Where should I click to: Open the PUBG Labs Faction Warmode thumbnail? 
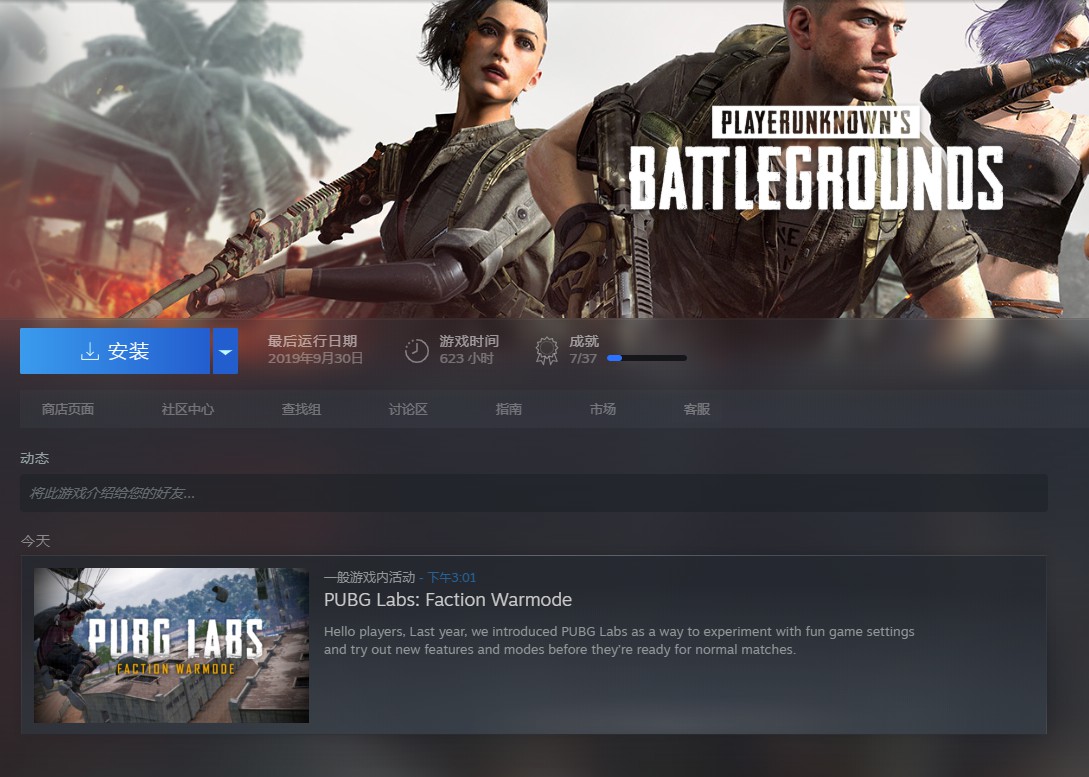(x=172, y=645)
